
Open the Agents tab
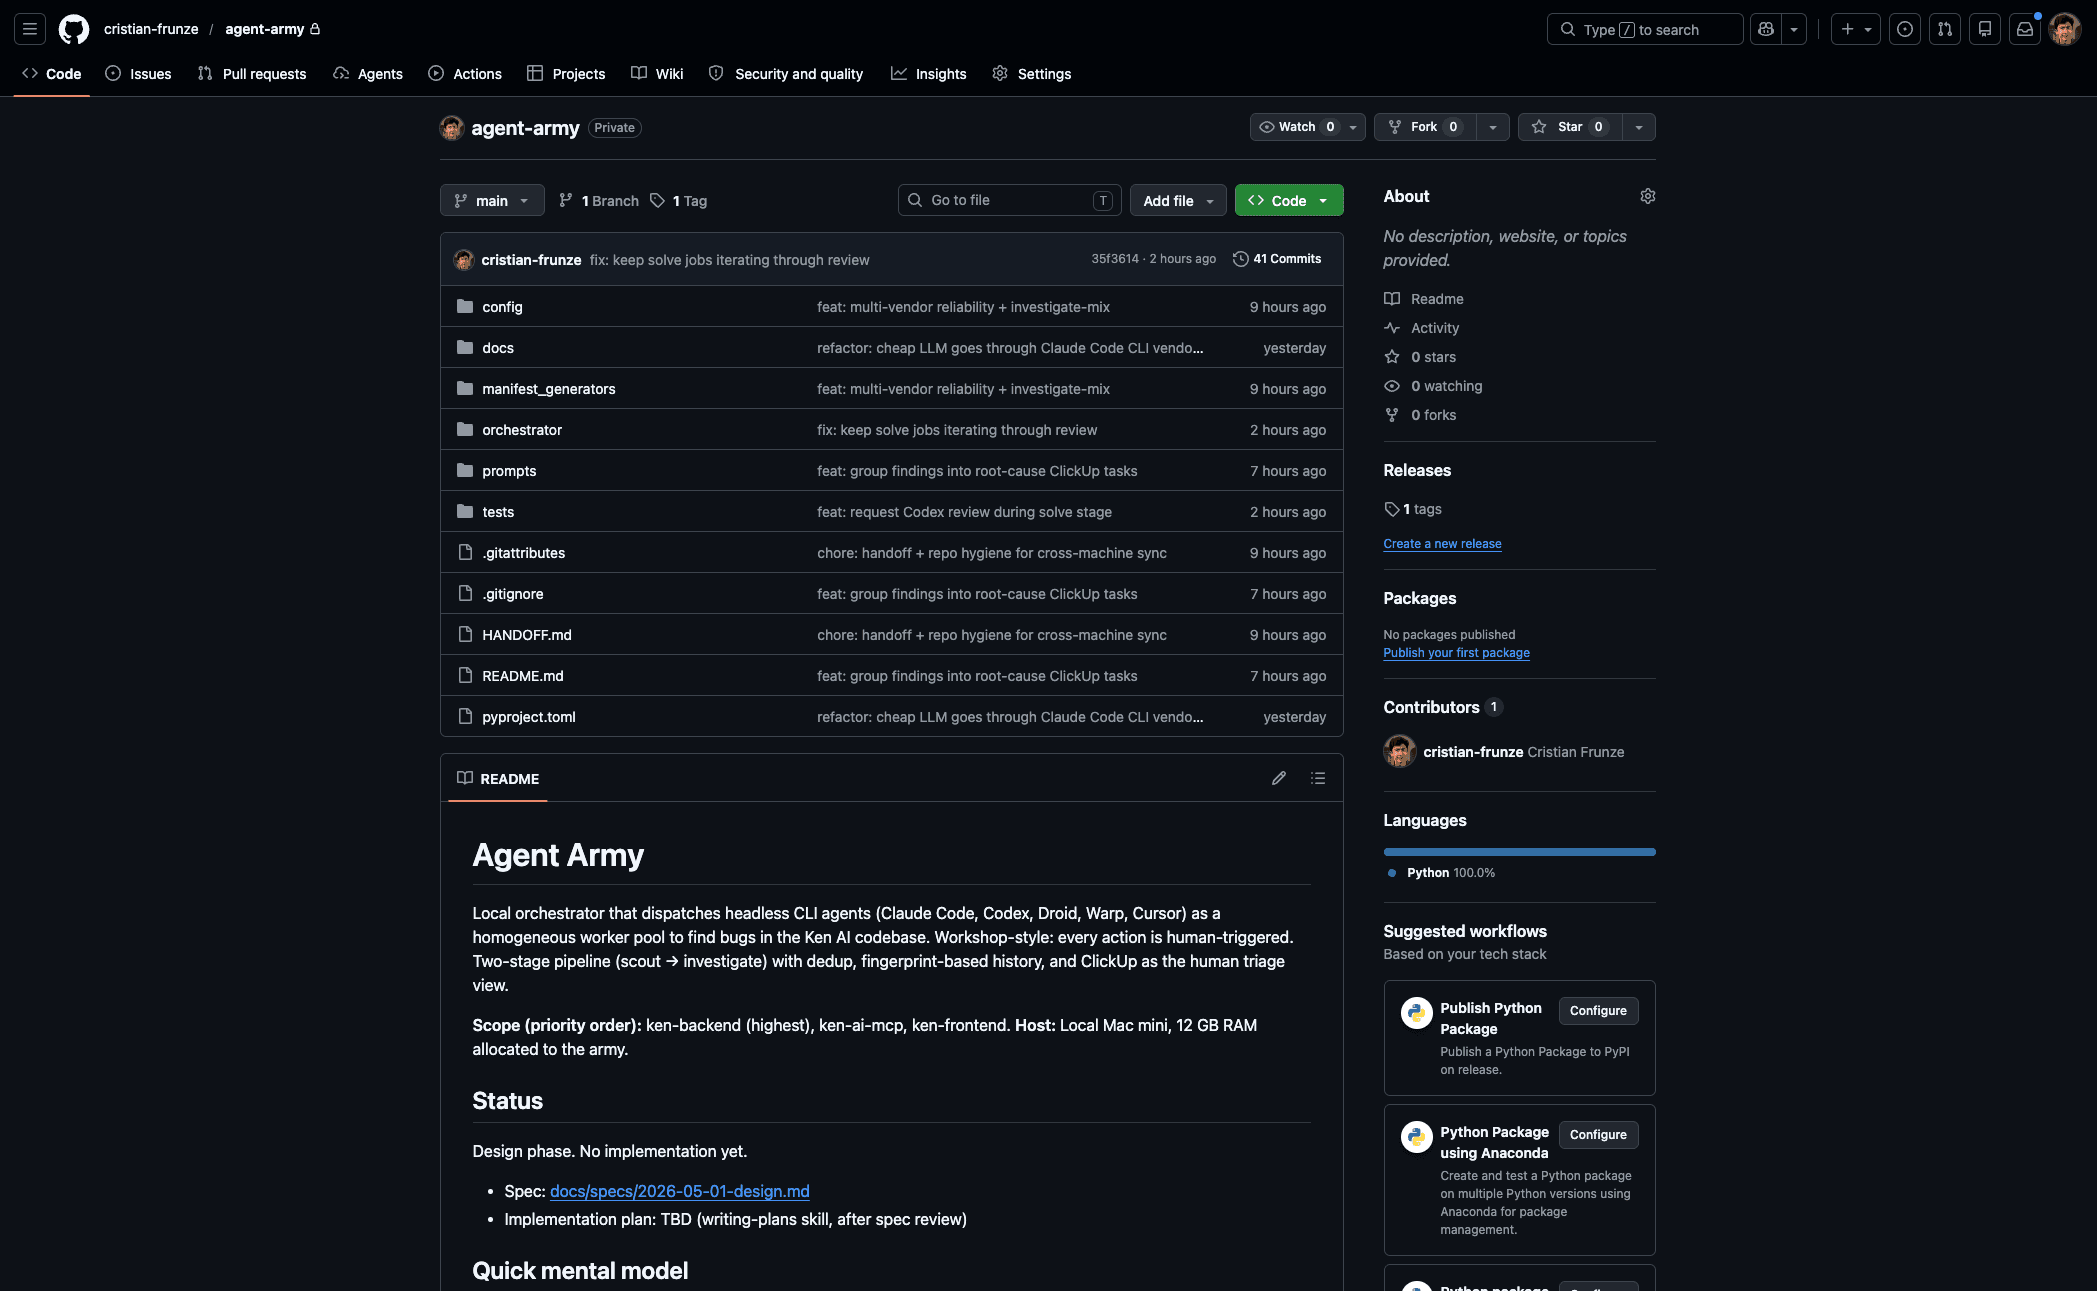[x=368, y=73]
